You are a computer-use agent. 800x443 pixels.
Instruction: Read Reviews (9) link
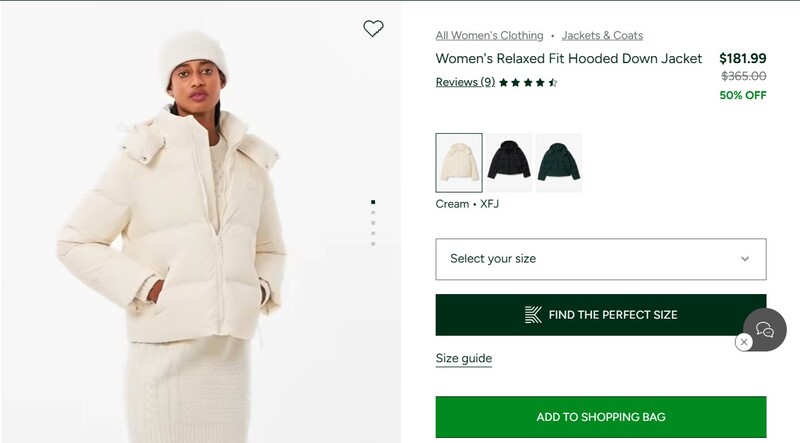(x=465, y=82)
